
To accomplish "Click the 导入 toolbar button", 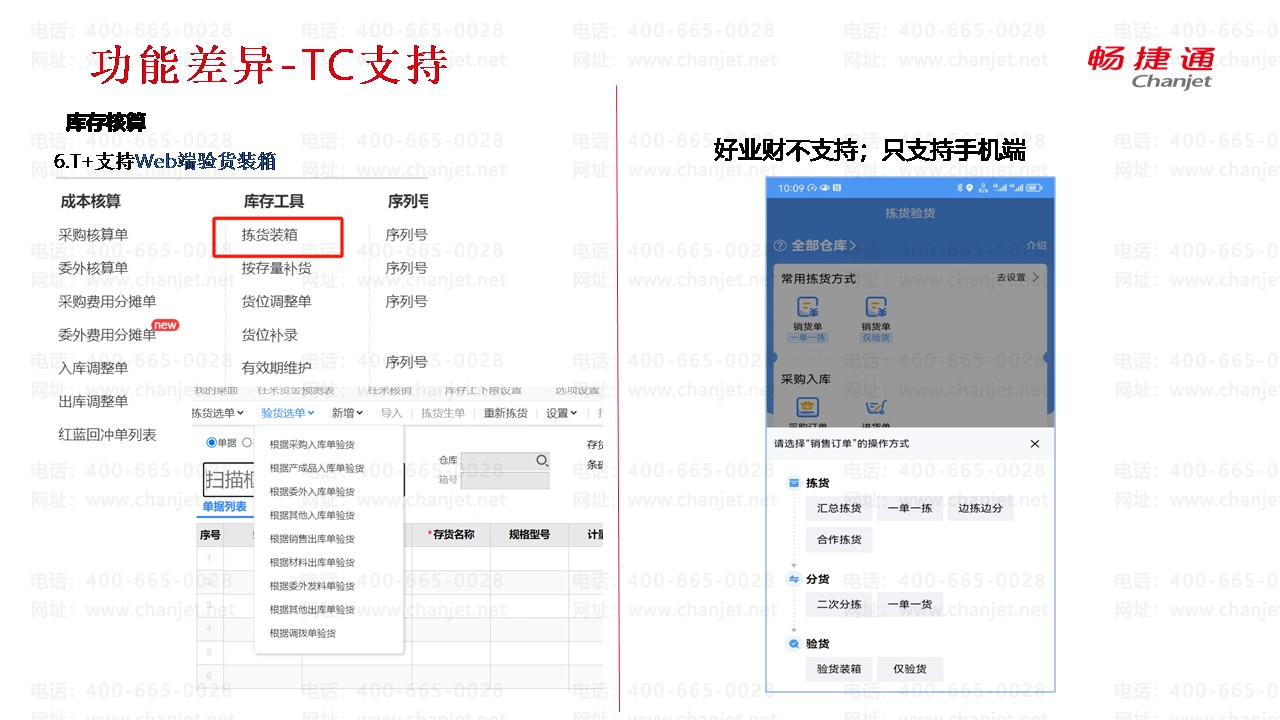I will coord(391,413).
